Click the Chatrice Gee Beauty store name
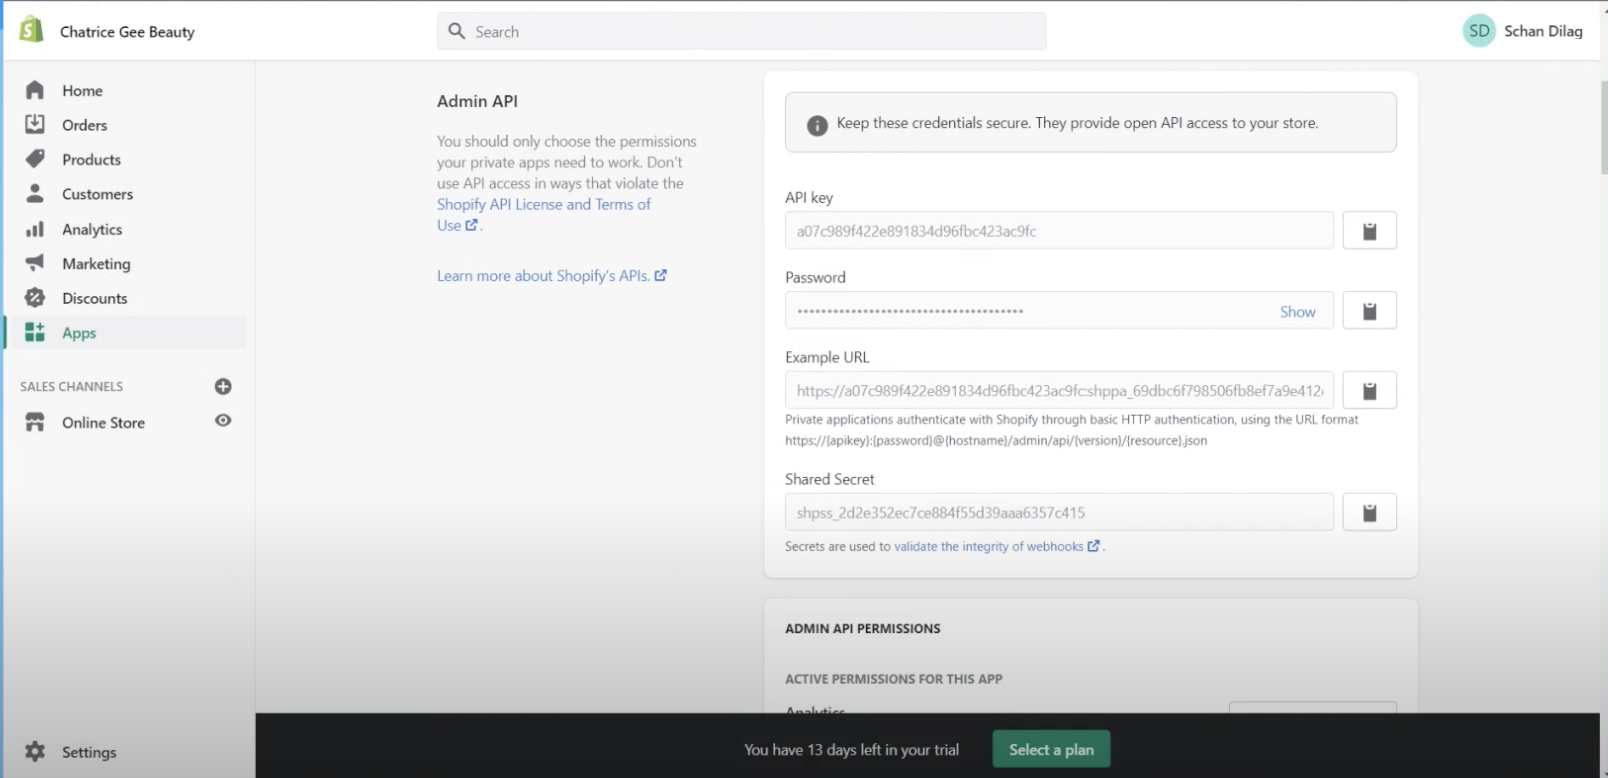This screenshot has width=1608, height=778. coord(127,31)
